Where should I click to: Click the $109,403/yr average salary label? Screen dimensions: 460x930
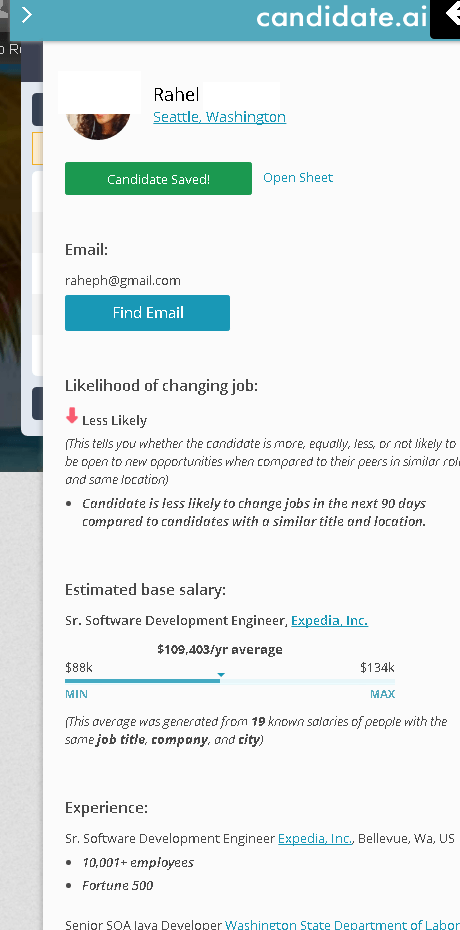220,649
